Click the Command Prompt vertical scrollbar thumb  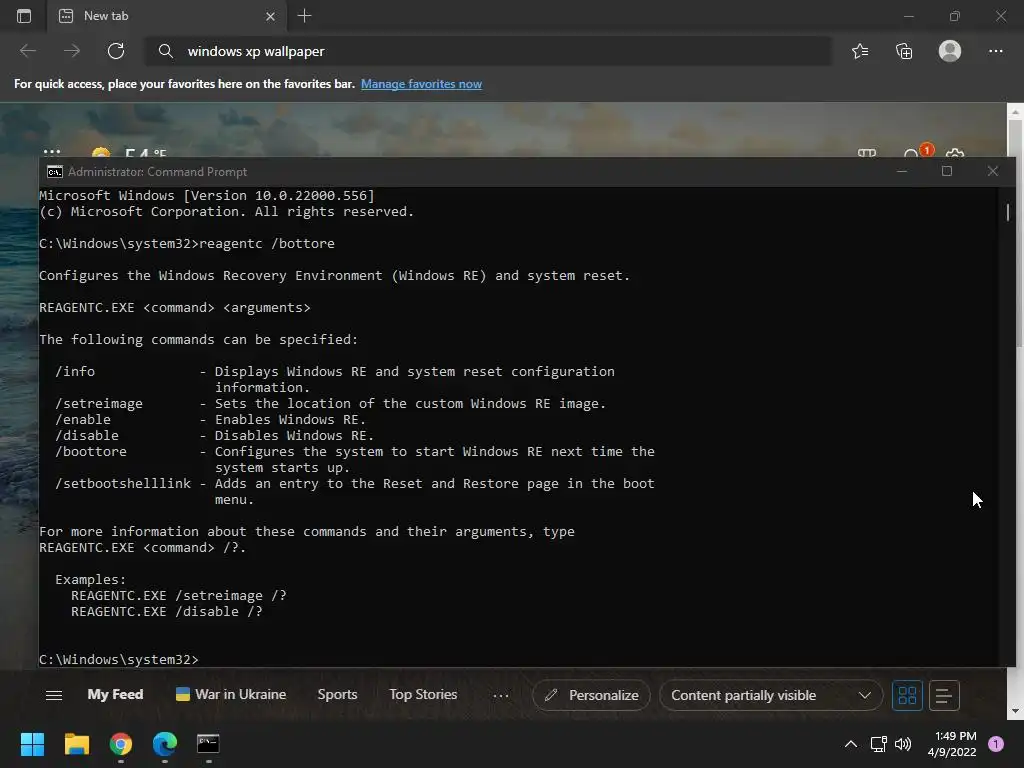1008,212
